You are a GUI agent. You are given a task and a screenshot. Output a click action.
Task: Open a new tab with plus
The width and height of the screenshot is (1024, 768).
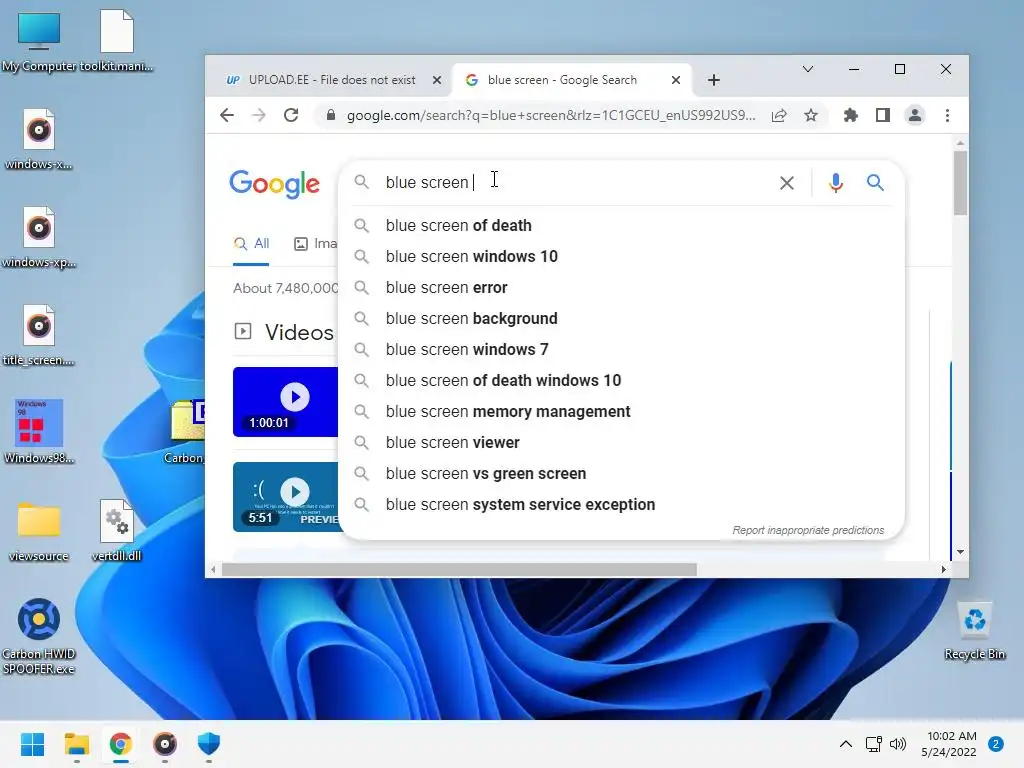point(714,80)
